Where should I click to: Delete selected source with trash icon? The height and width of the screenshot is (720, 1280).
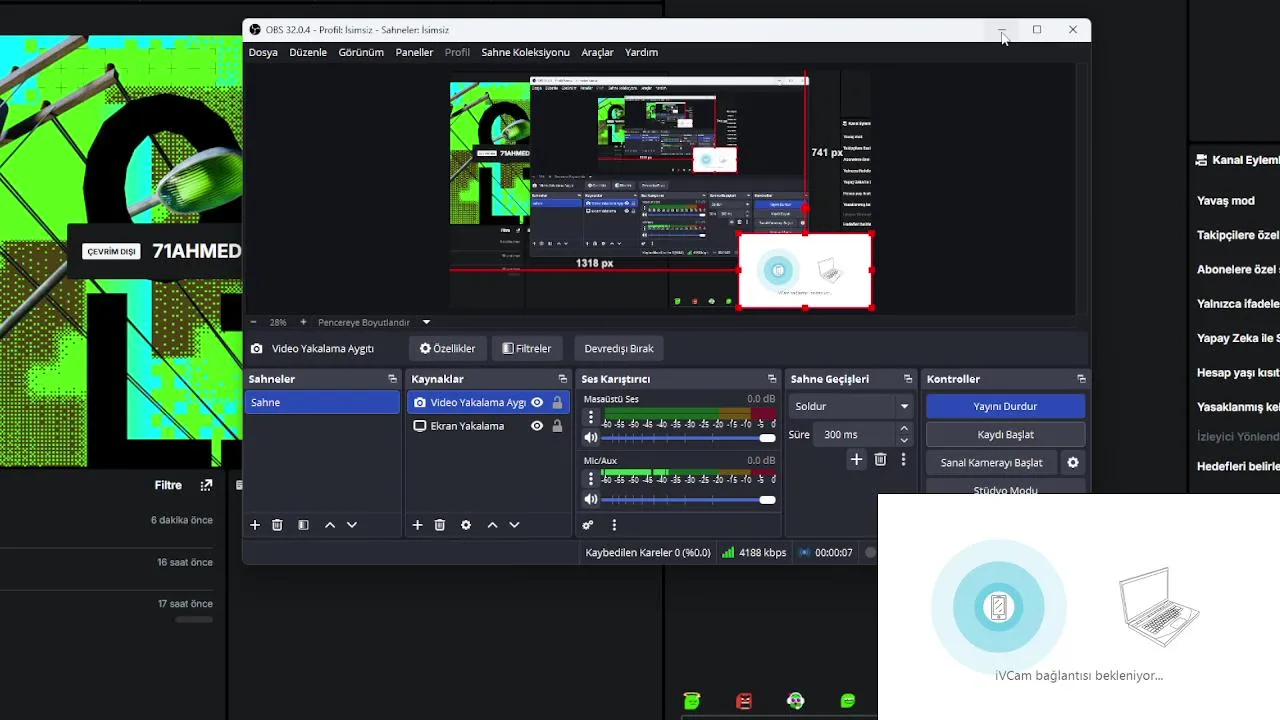(x=440, y=525)
